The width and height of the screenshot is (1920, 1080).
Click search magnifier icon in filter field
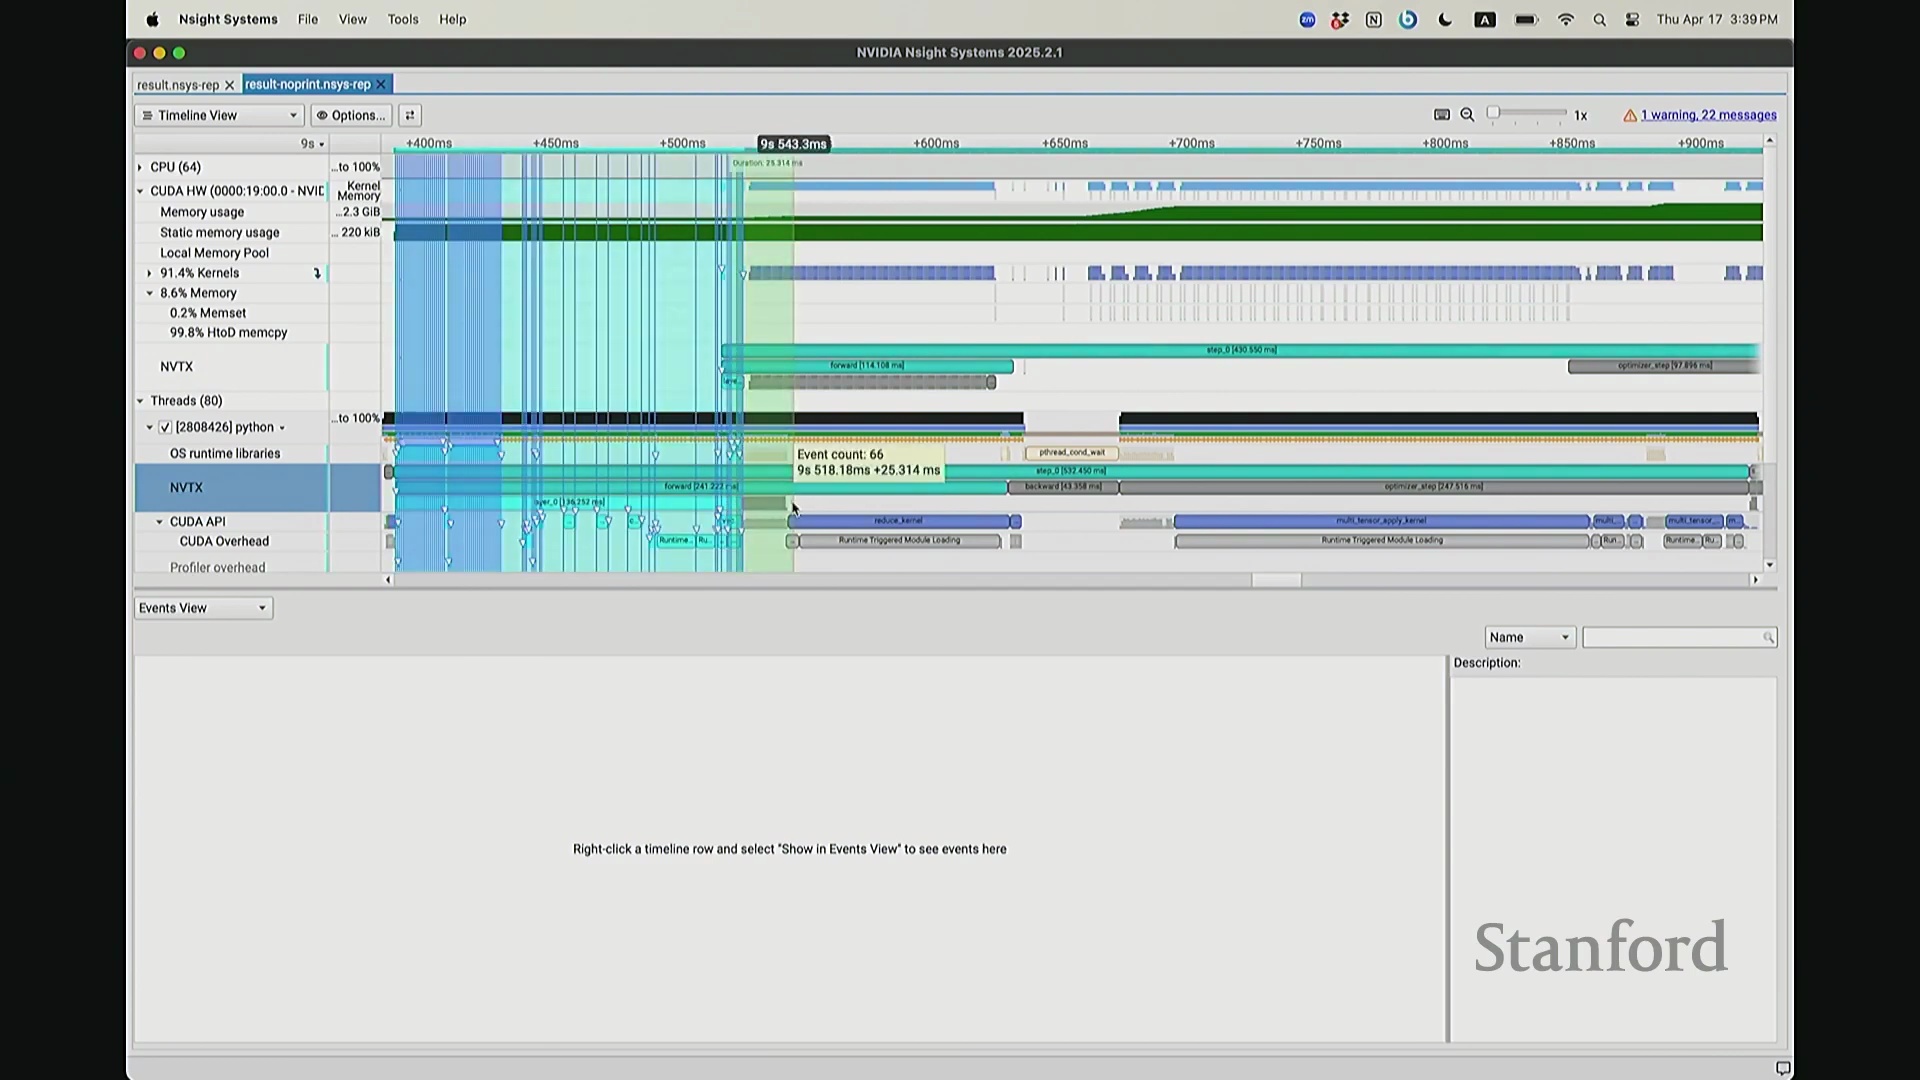pos(1768,638)
